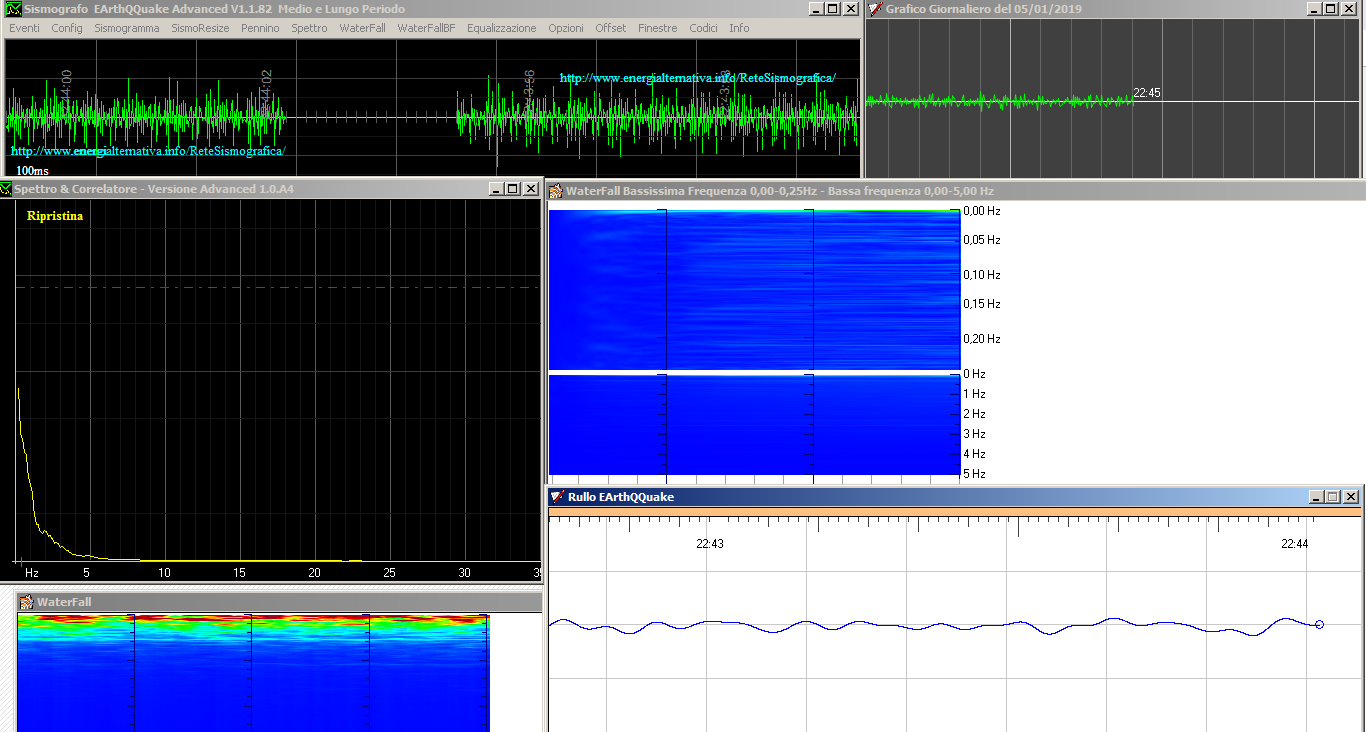Minimize the Rullo EArthQQuake window
The image size is (1366, 732).
[x=1316, y=497]
